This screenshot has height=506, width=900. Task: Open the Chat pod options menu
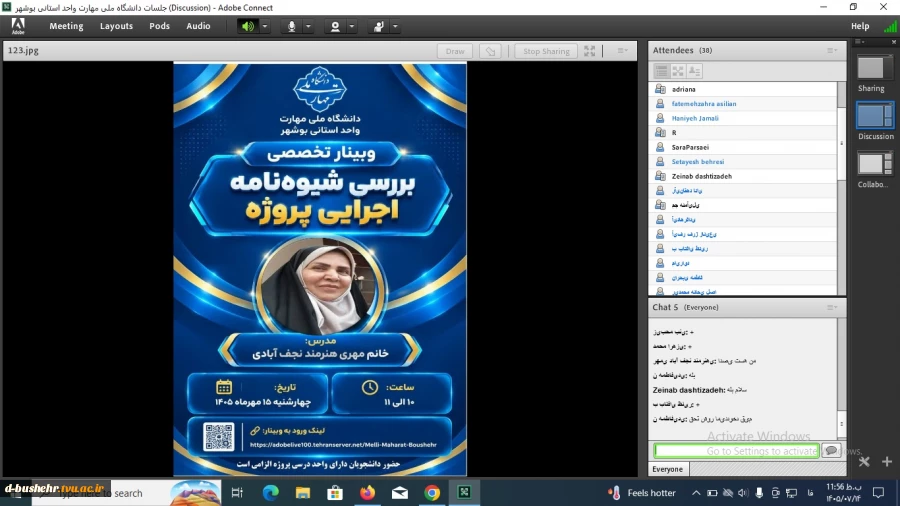tap(832, 308)
